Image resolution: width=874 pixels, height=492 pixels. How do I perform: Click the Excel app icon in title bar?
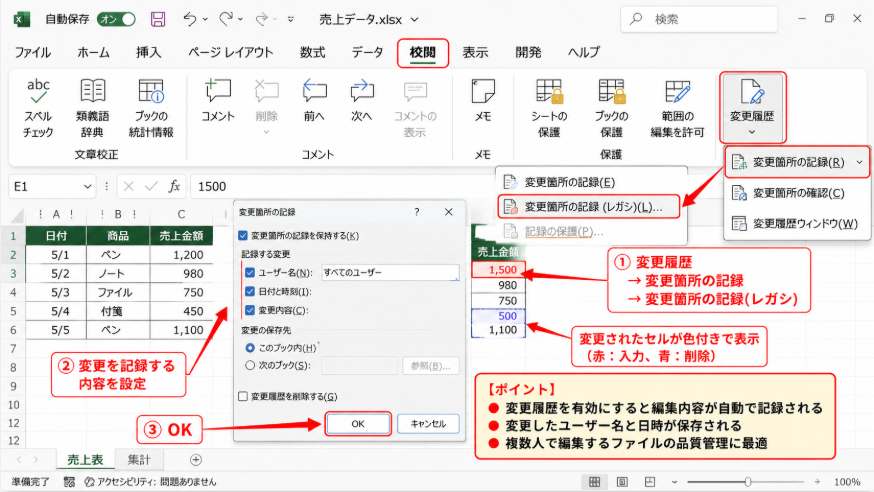[x=21, y=20]
